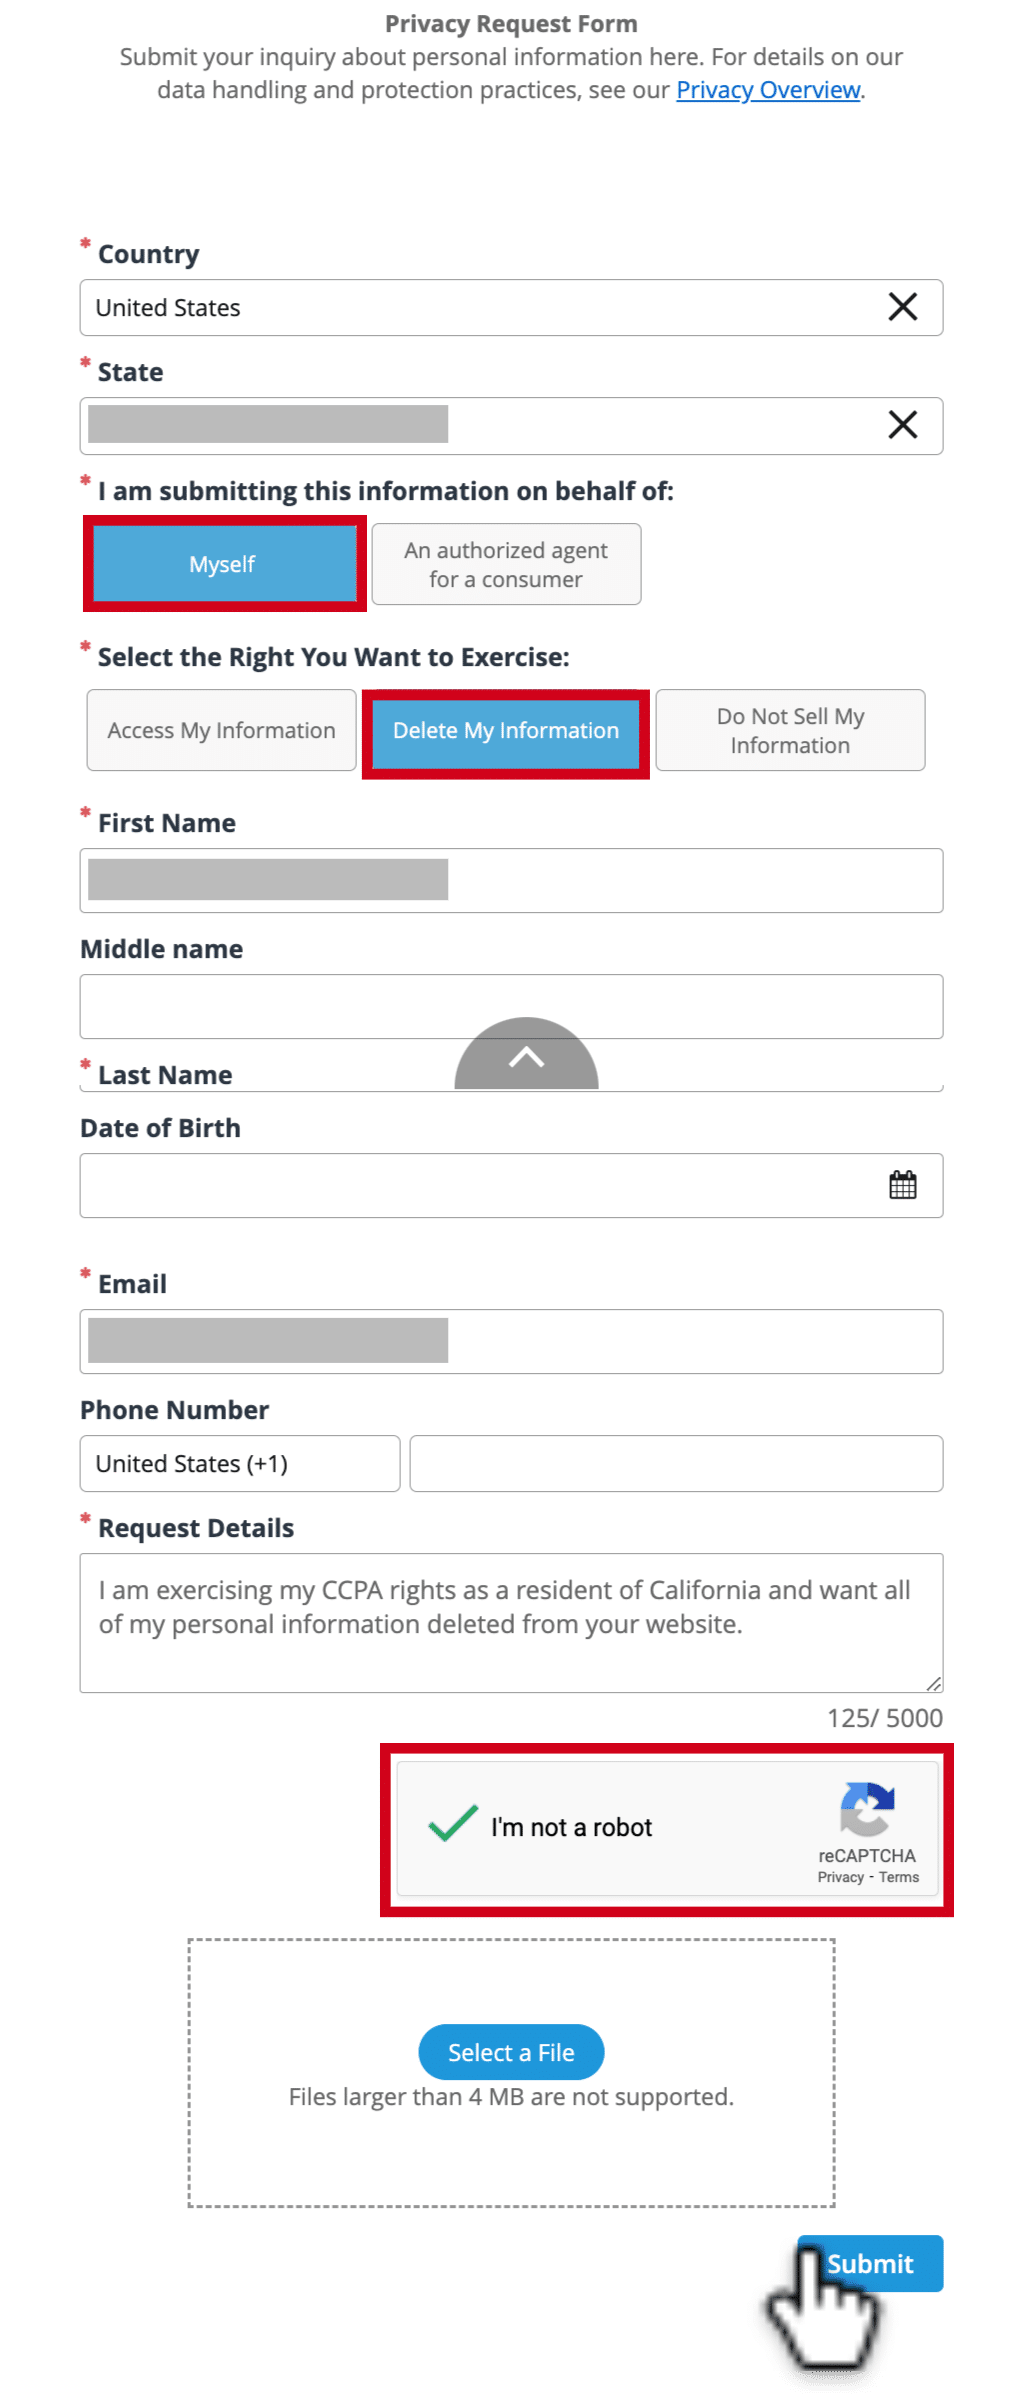
Task: Open the Privacy Overview link
Action: [x=768, y=90]
